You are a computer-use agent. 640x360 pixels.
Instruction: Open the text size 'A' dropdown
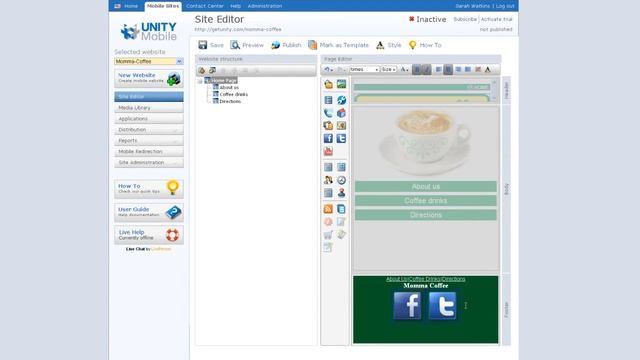click(404, 69)
